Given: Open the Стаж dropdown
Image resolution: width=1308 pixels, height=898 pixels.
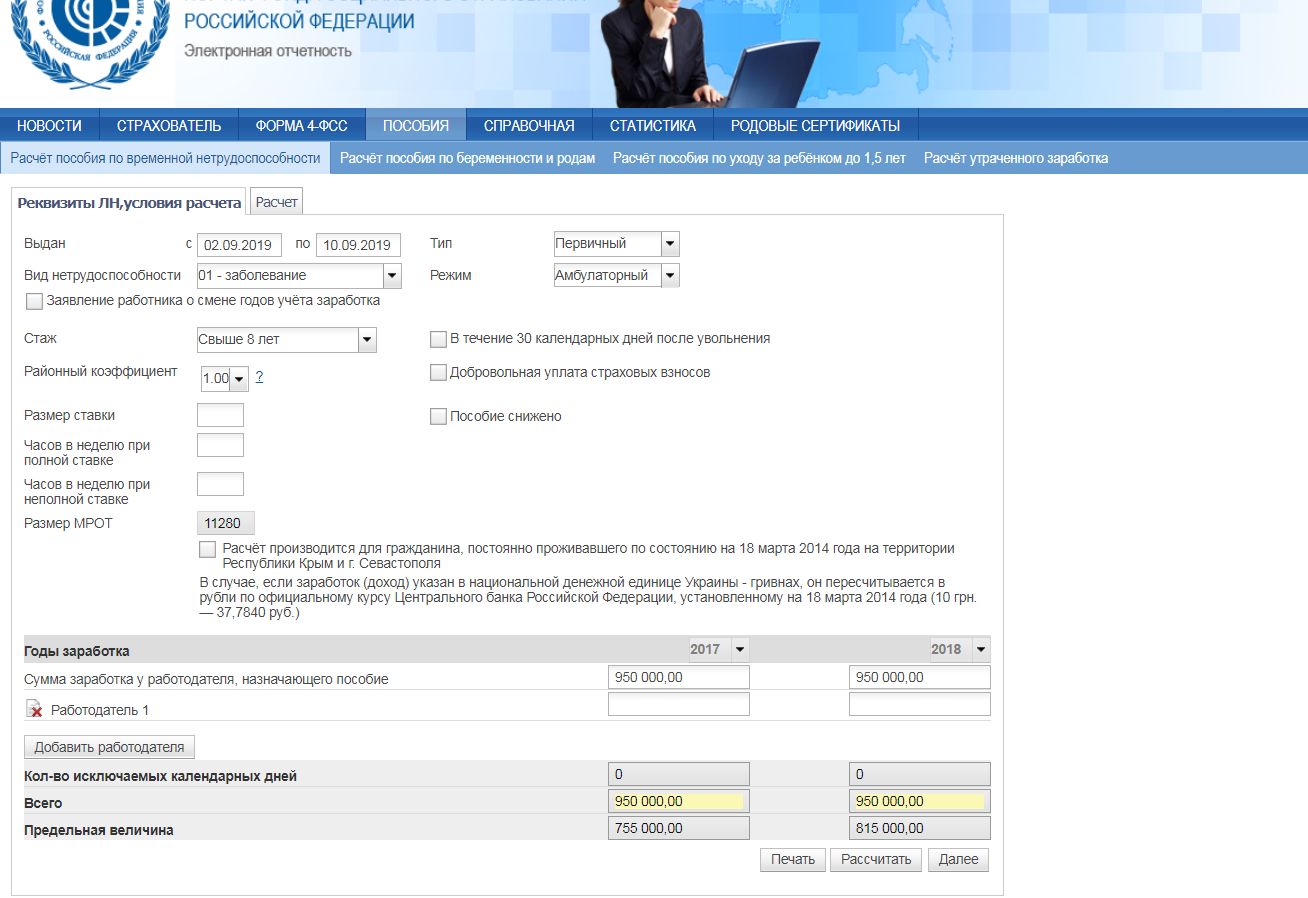Looking at the screenshot, I should pyautogui.click(x=367, y=340).
